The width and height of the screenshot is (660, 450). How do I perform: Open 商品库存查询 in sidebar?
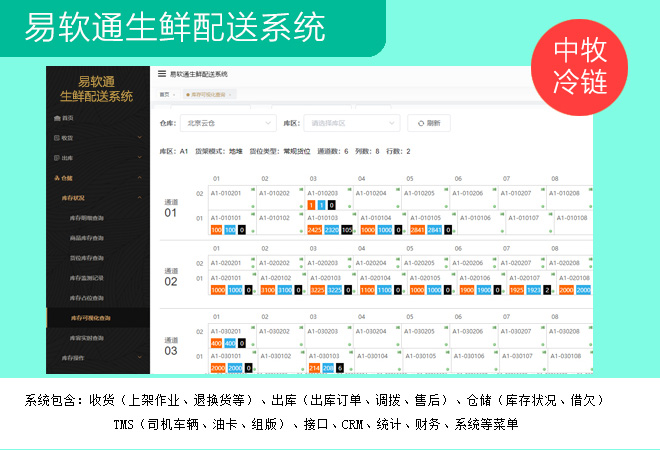pos(87,238)
